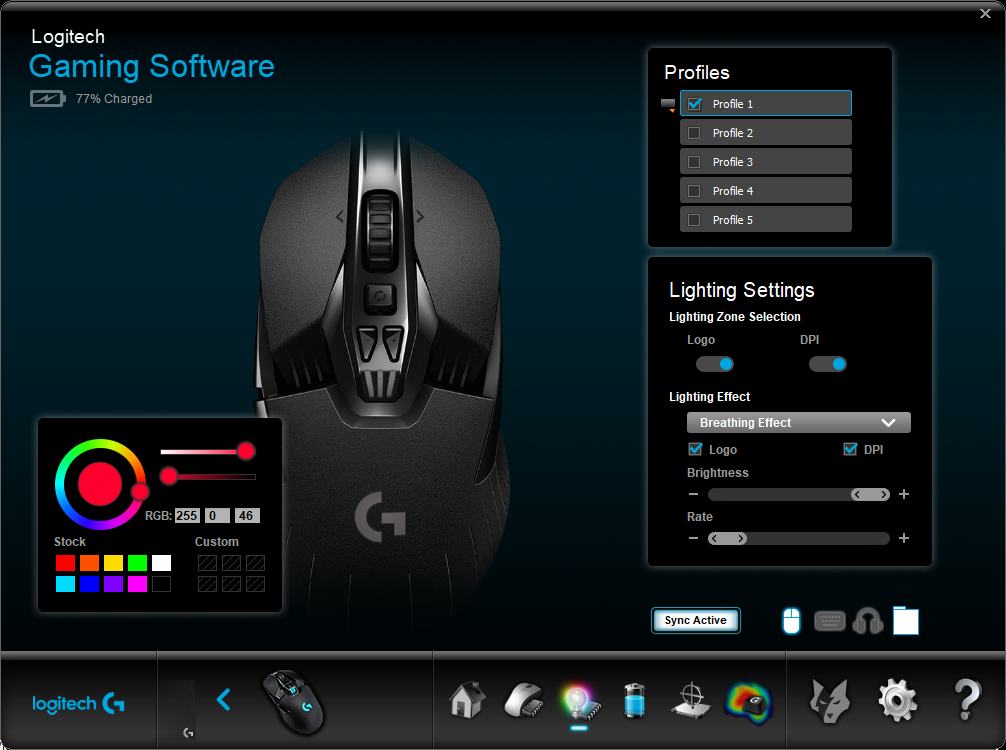
Task: Open the Home icon in bottom toolbar
Action: click(x=467, y=701)
